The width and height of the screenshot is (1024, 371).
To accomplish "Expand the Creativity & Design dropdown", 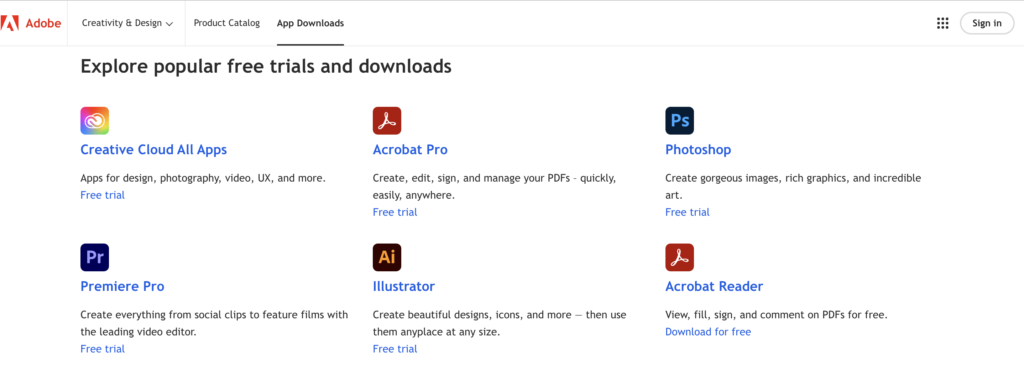I will tap(127, 24).
